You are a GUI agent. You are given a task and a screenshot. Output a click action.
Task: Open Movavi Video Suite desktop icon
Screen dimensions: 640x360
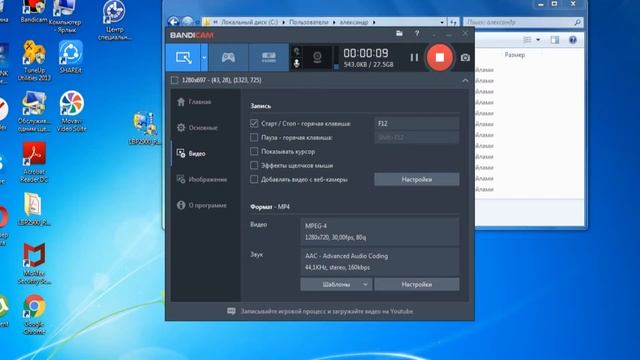pyautogui.click(x=71, y=111)
